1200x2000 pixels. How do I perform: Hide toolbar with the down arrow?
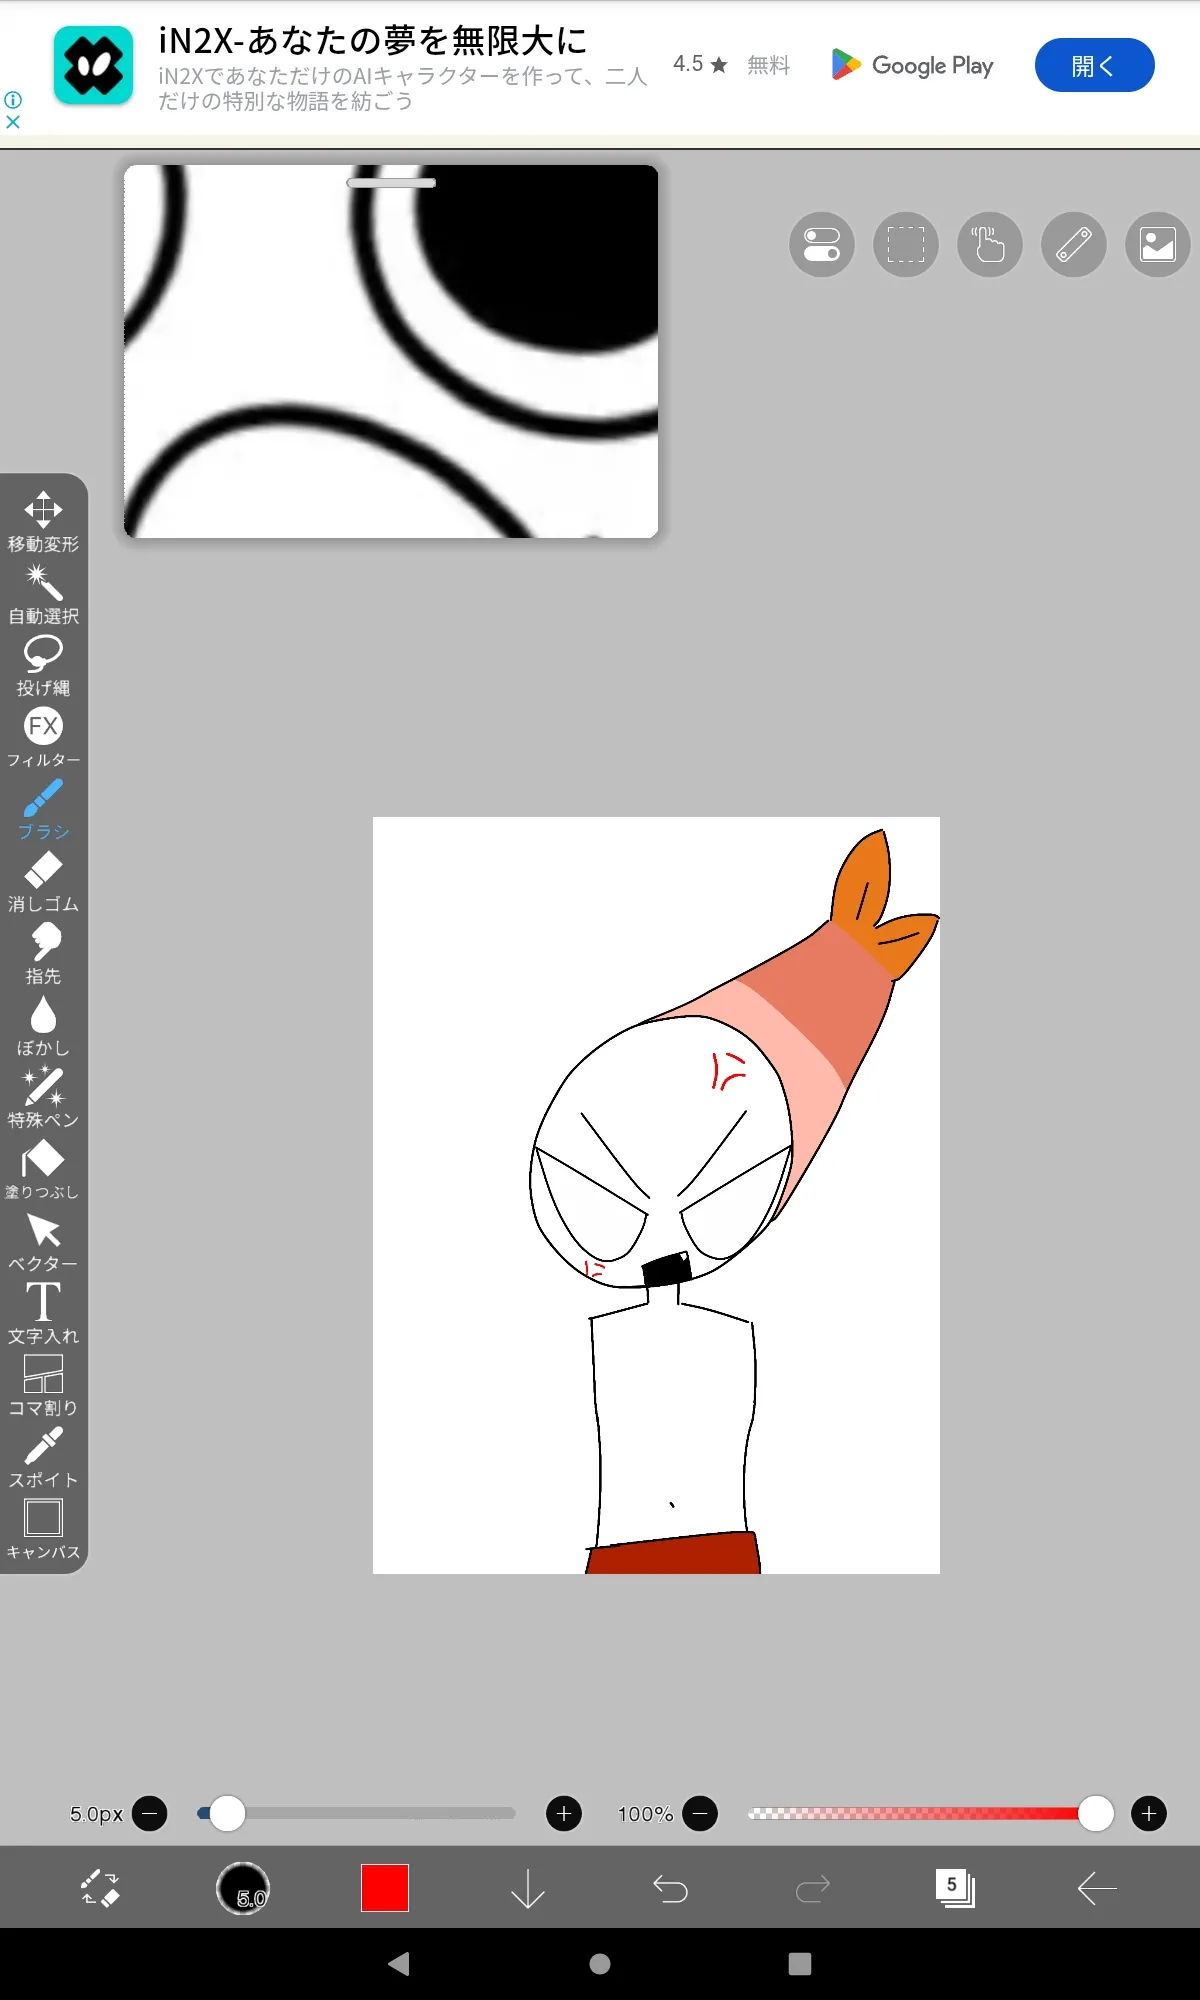(x=528, y=1888)
